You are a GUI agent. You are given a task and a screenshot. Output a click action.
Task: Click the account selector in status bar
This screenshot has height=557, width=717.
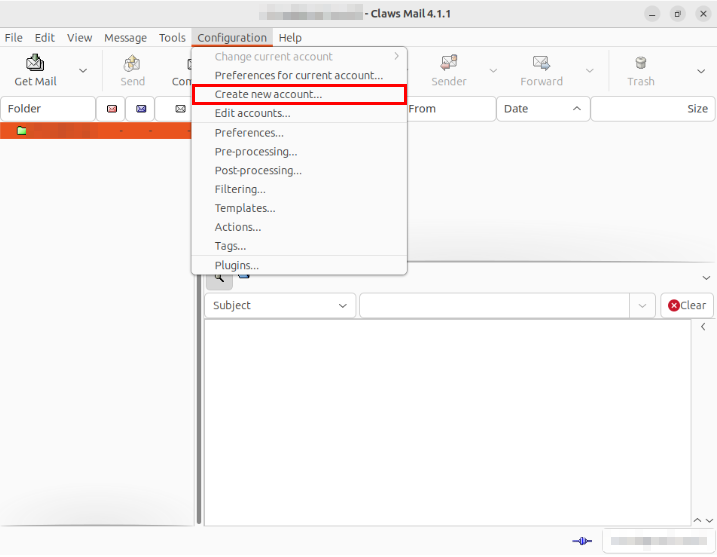658,541
